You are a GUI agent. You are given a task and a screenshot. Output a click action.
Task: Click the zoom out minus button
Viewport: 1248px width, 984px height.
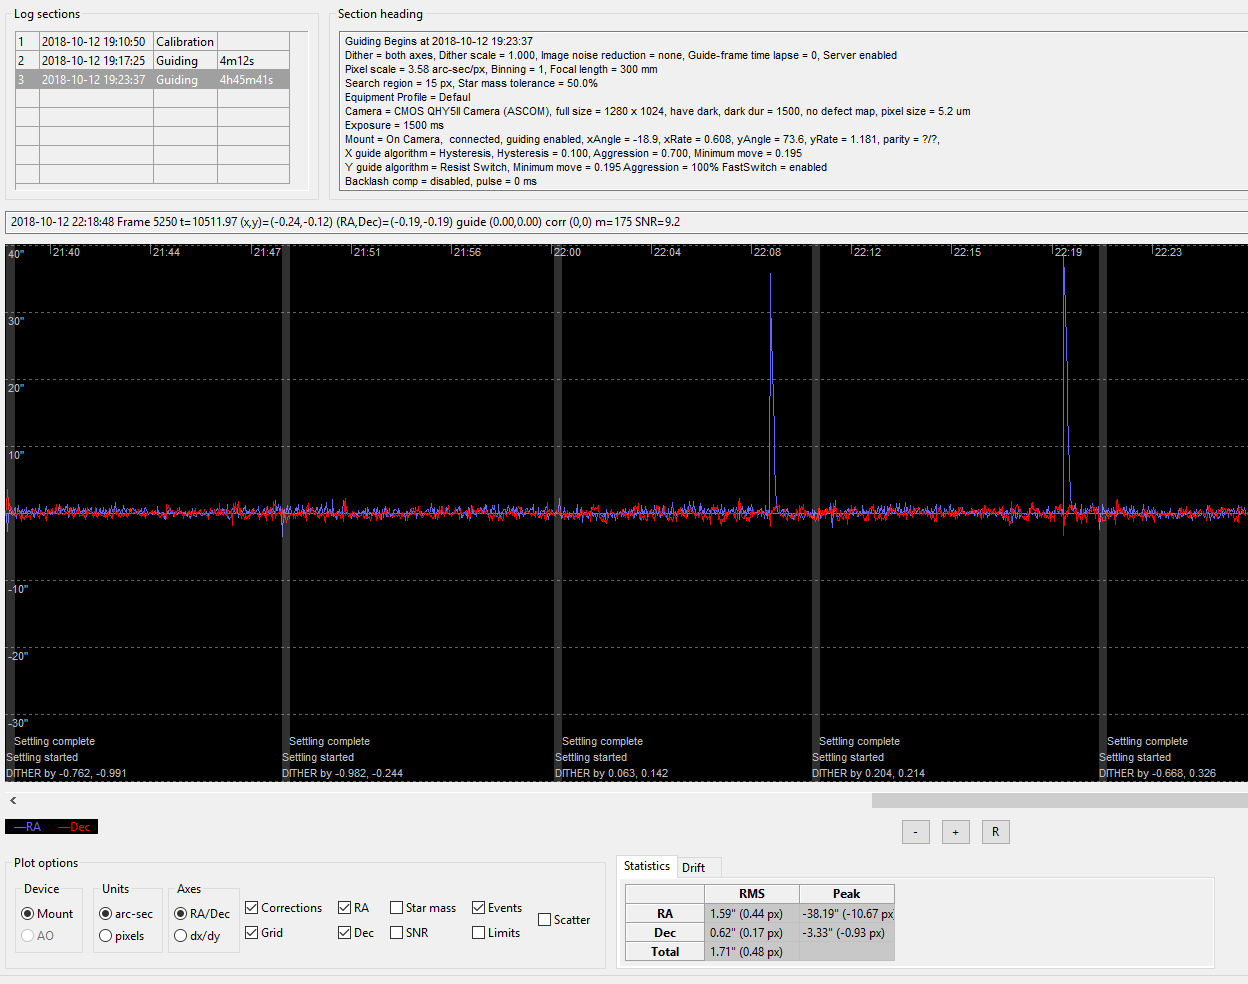click(x=915, y=832)
